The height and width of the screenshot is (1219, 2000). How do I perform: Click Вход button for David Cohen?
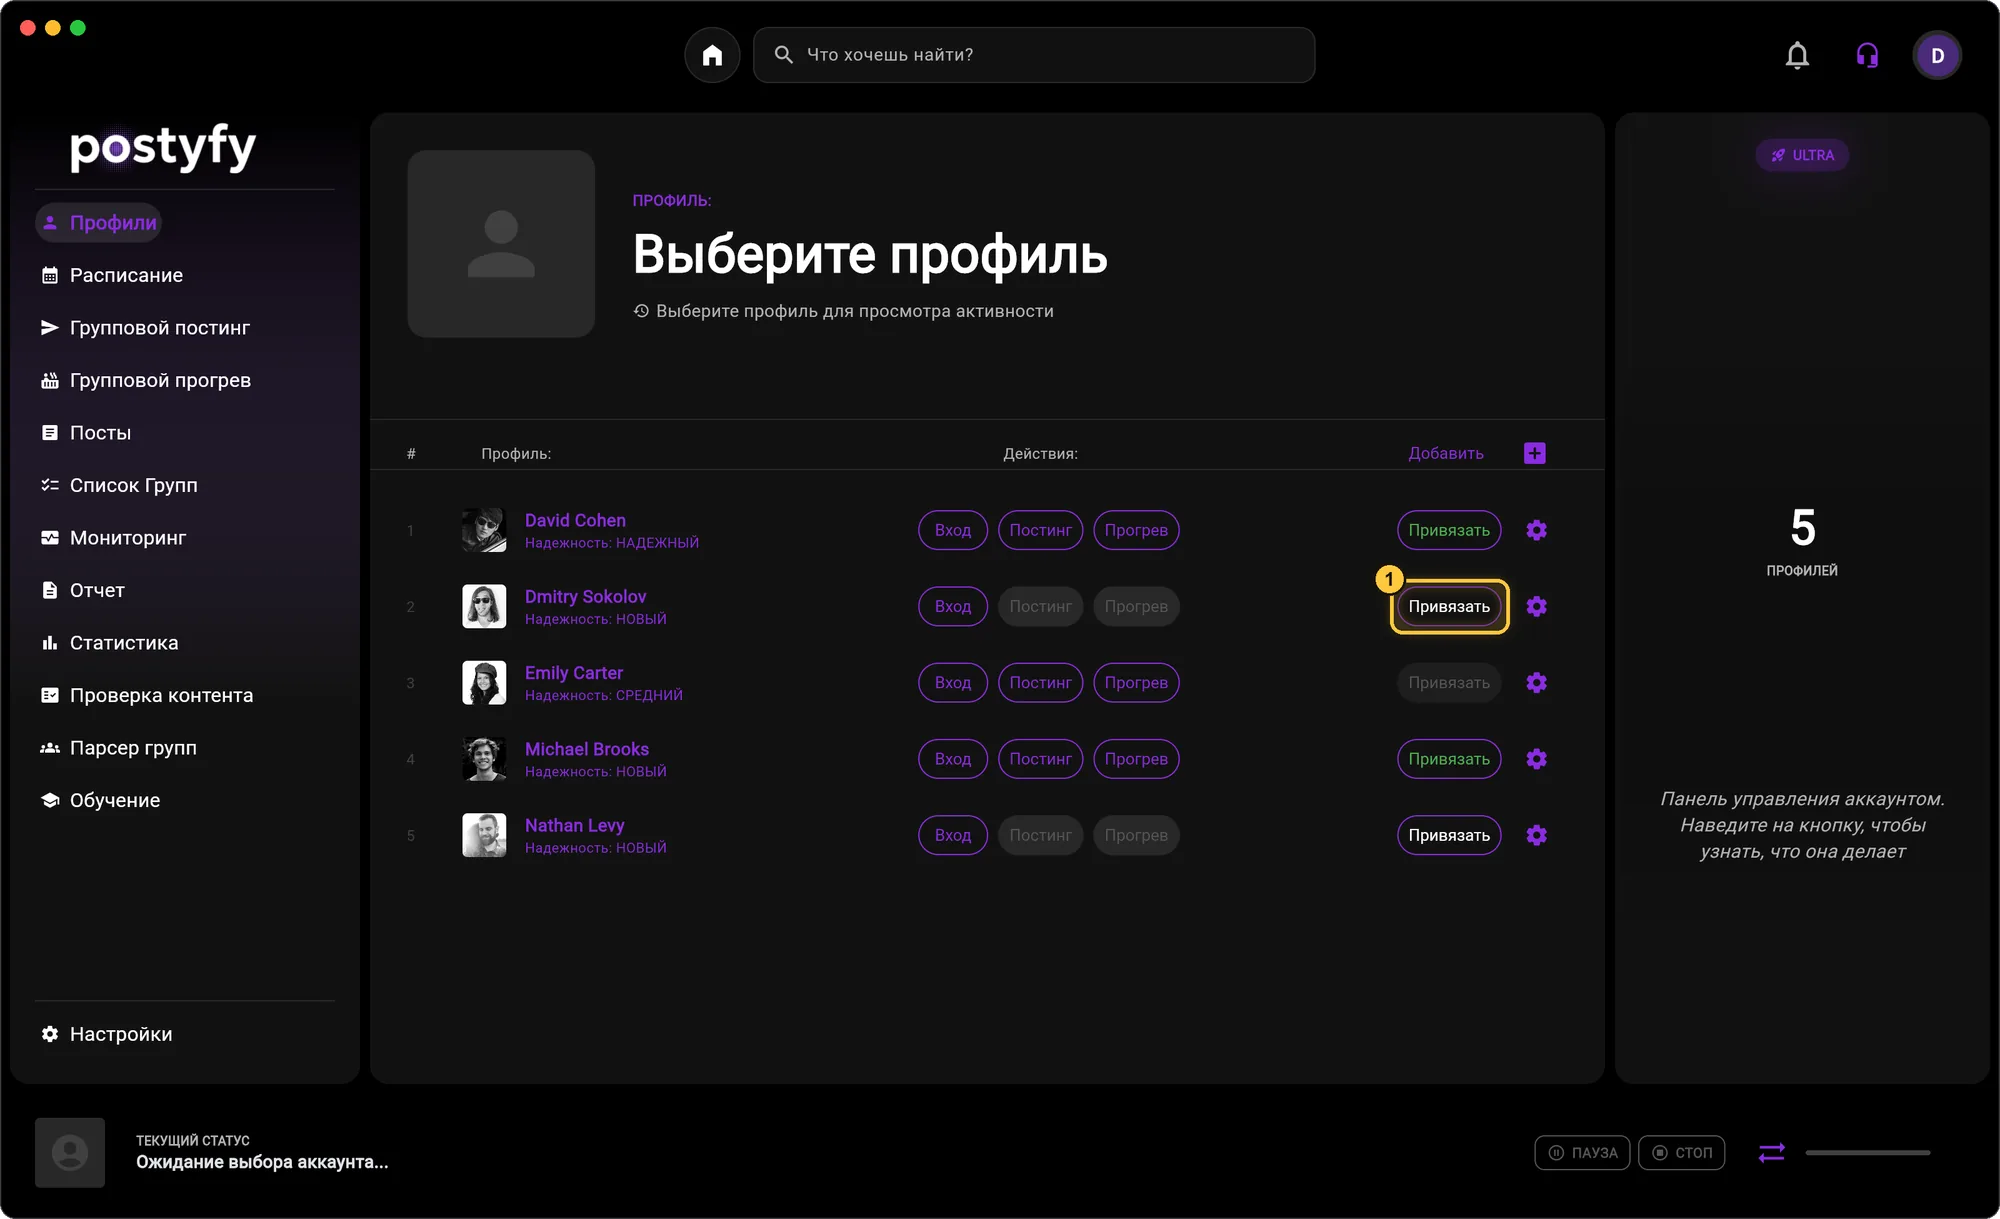[x=953, y=530]
